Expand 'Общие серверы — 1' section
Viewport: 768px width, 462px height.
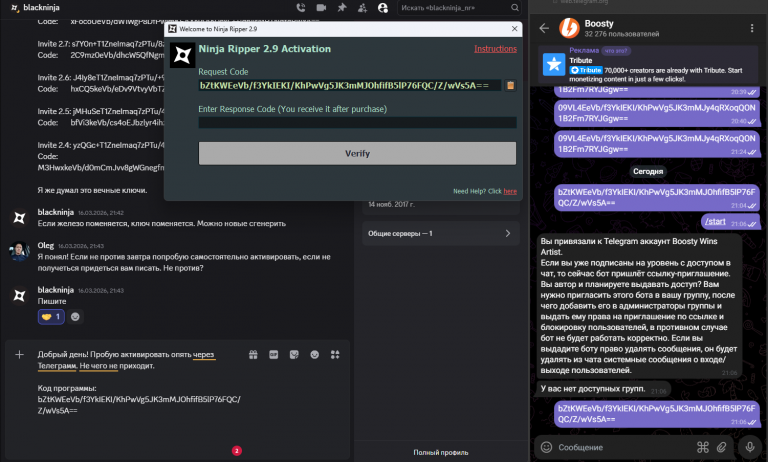click(x=440, y=233)
